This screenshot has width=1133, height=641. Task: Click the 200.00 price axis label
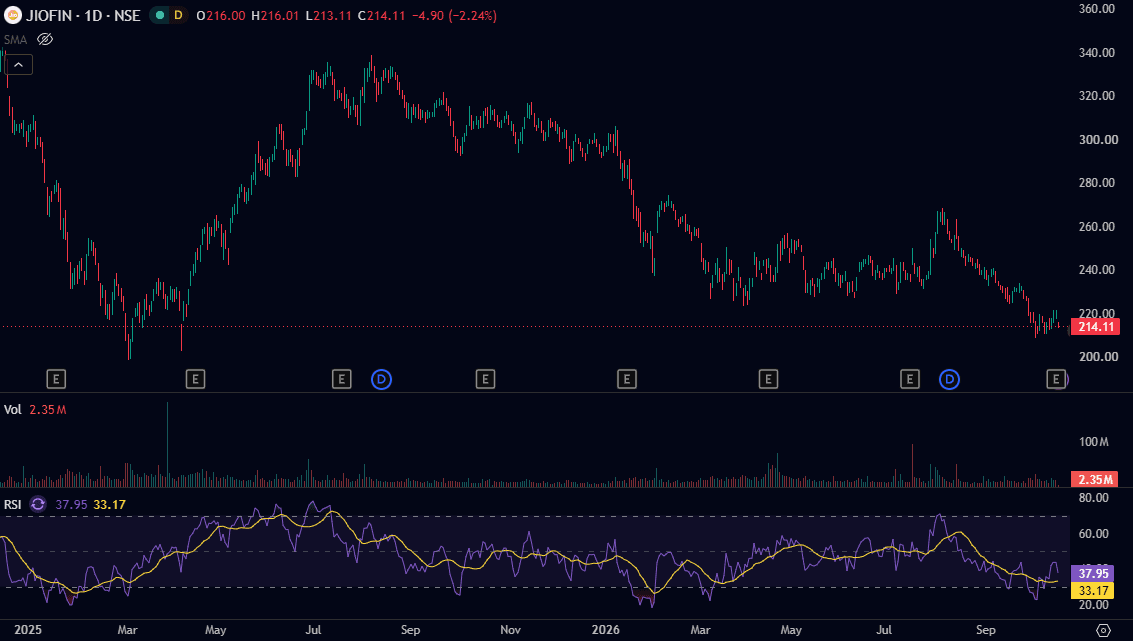tap(1097, 356)
